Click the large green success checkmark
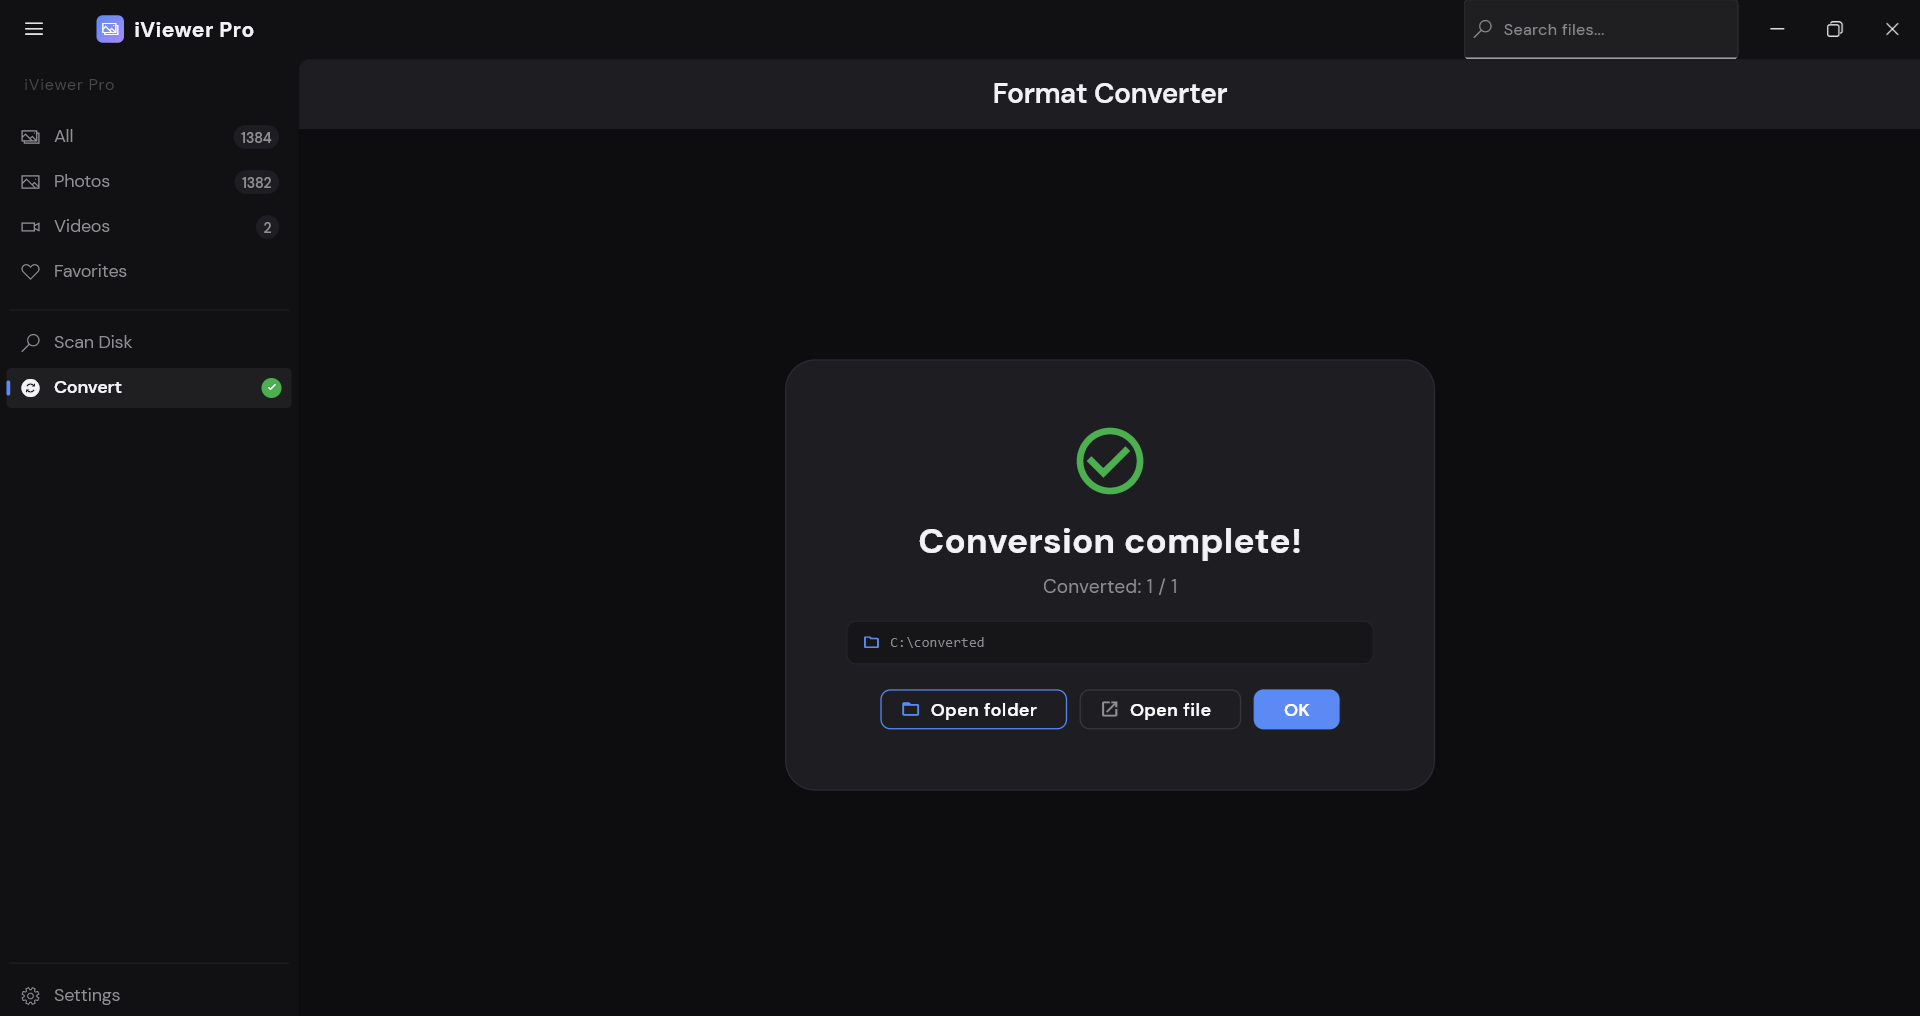Screen dimensions: 1920x1016 (1110, 461)
